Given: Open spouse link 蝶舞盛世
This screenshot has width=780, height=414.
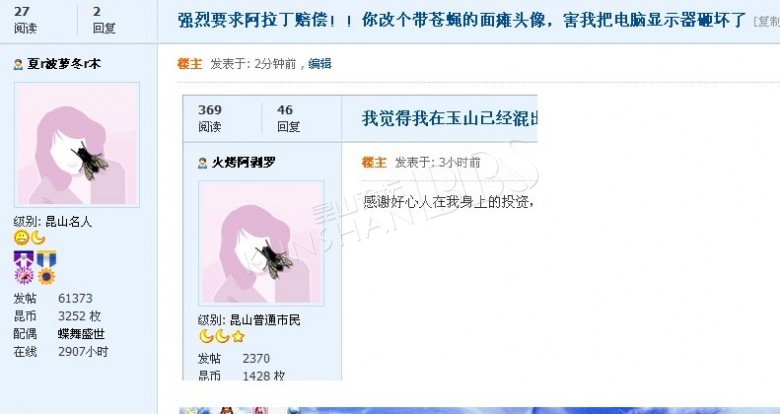Looking at the screenshot, I should pos(82,334).
